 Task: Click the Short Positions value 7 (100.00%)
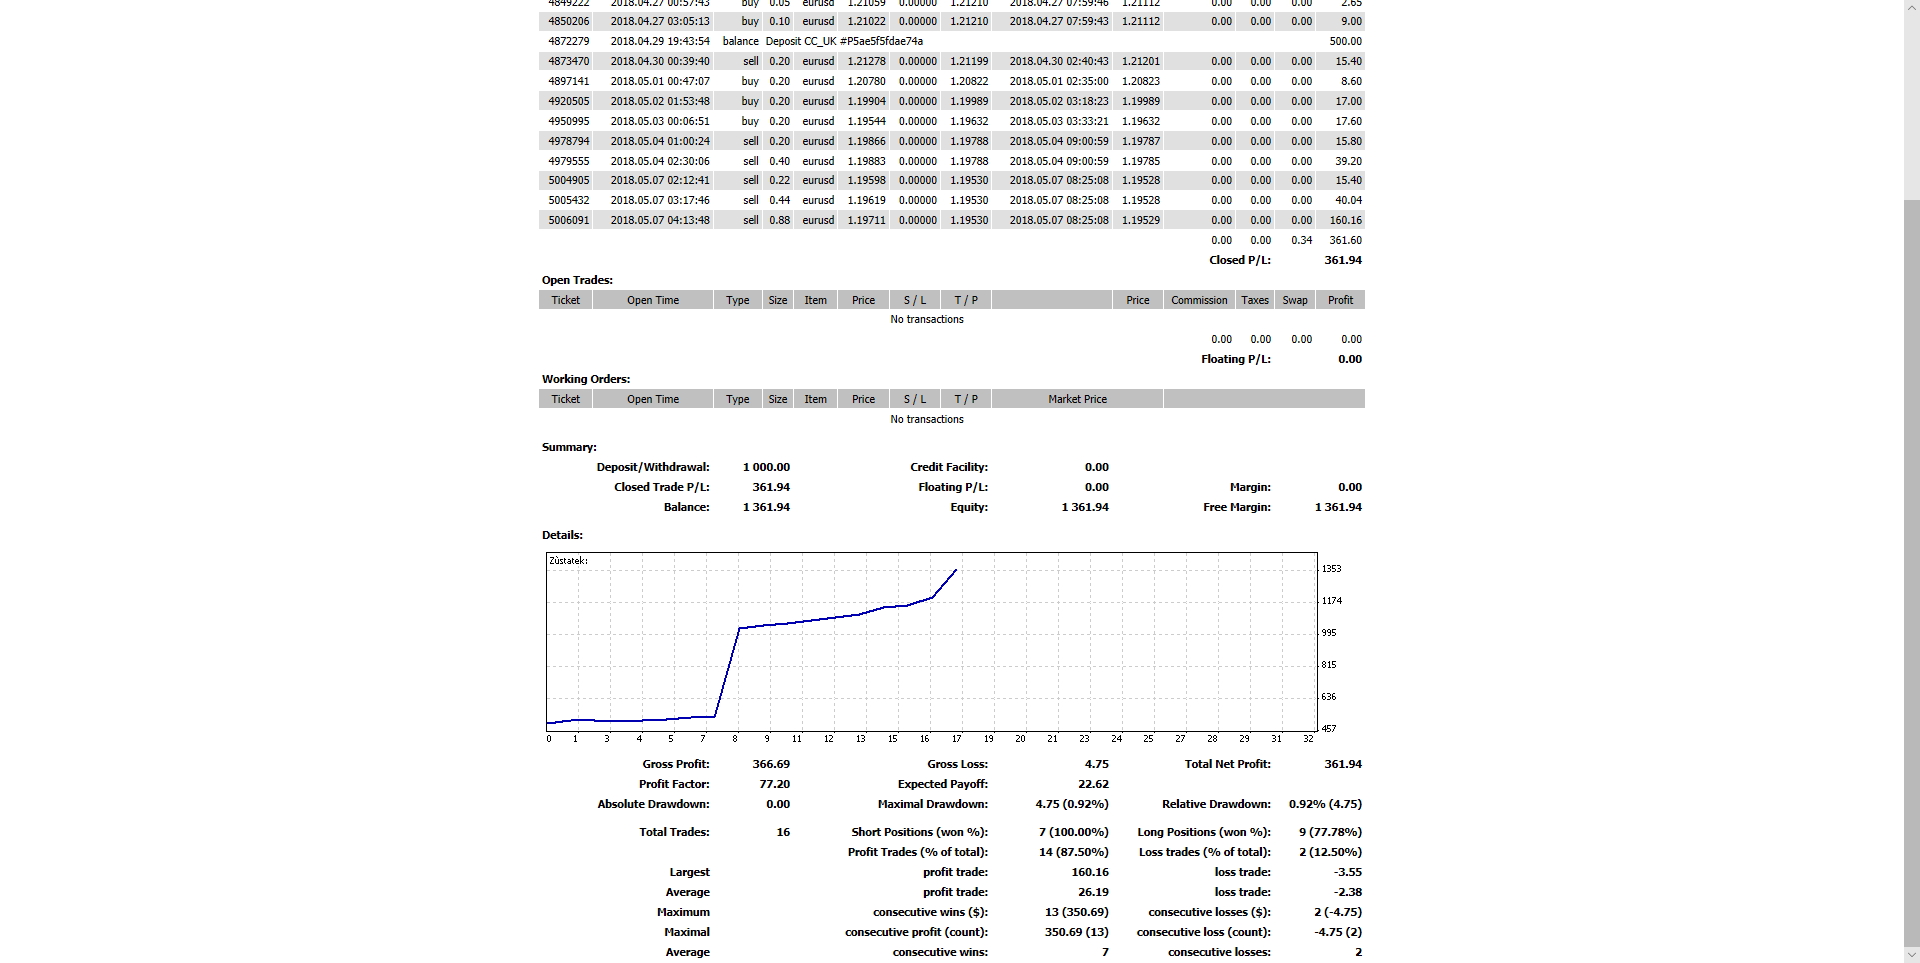pyautogui.click(x=1074, y=832)
